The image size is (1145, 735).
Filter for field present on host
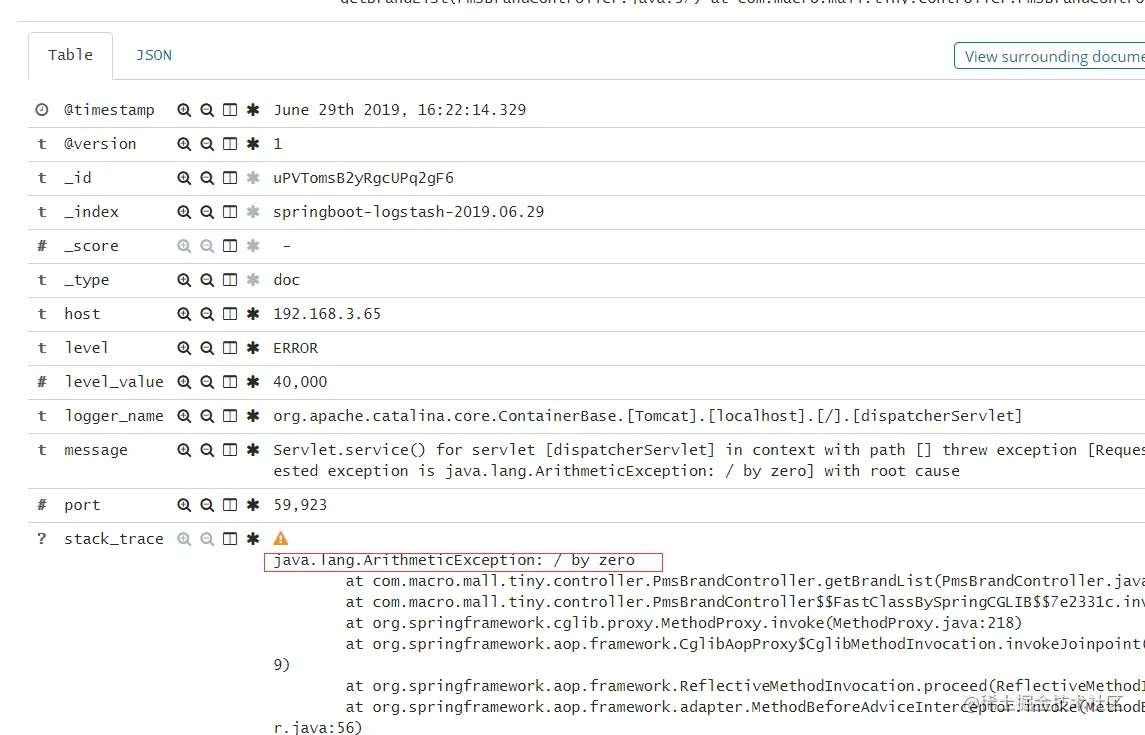click(x=253, y=314)
